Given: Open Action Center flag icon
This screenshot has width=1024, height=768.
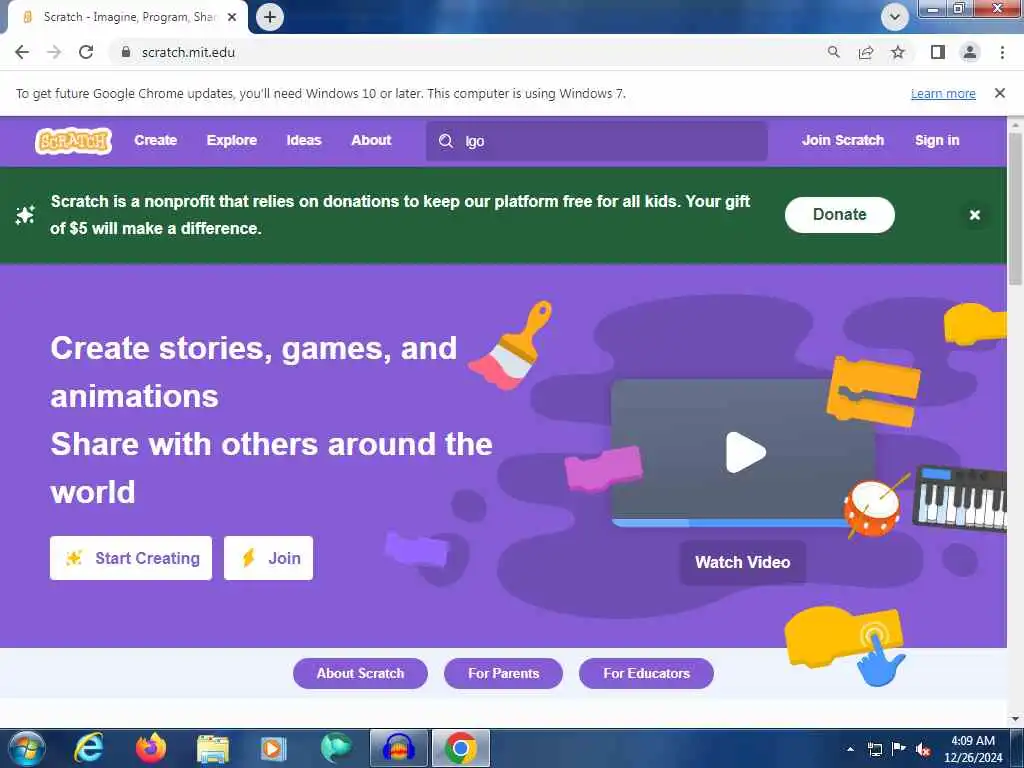Looking at the screenshot, I should (899, 749).
